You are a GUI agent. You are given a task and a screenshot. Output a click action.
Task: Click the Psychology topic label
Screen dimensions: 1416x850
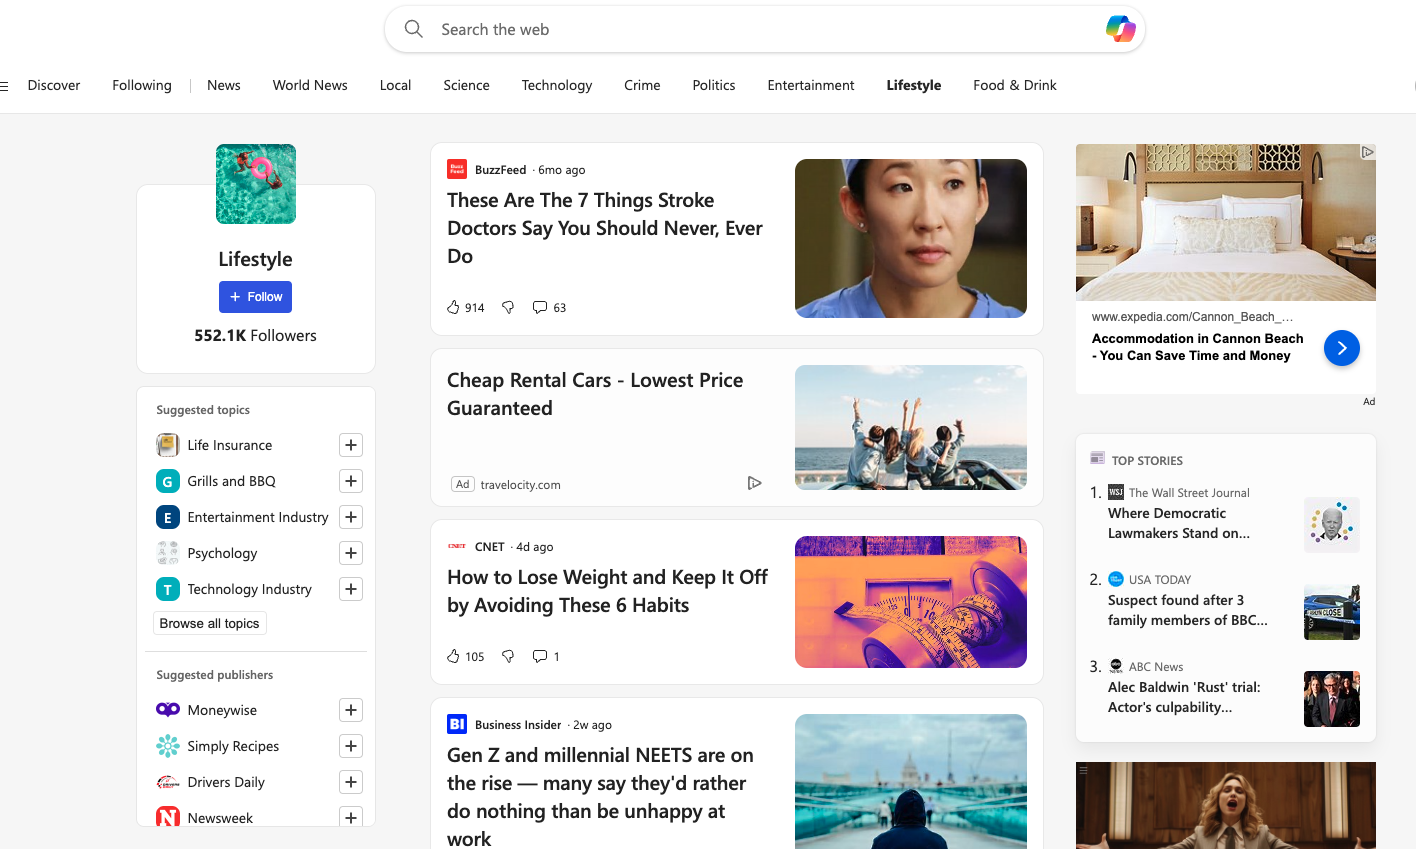coord(222,553)
